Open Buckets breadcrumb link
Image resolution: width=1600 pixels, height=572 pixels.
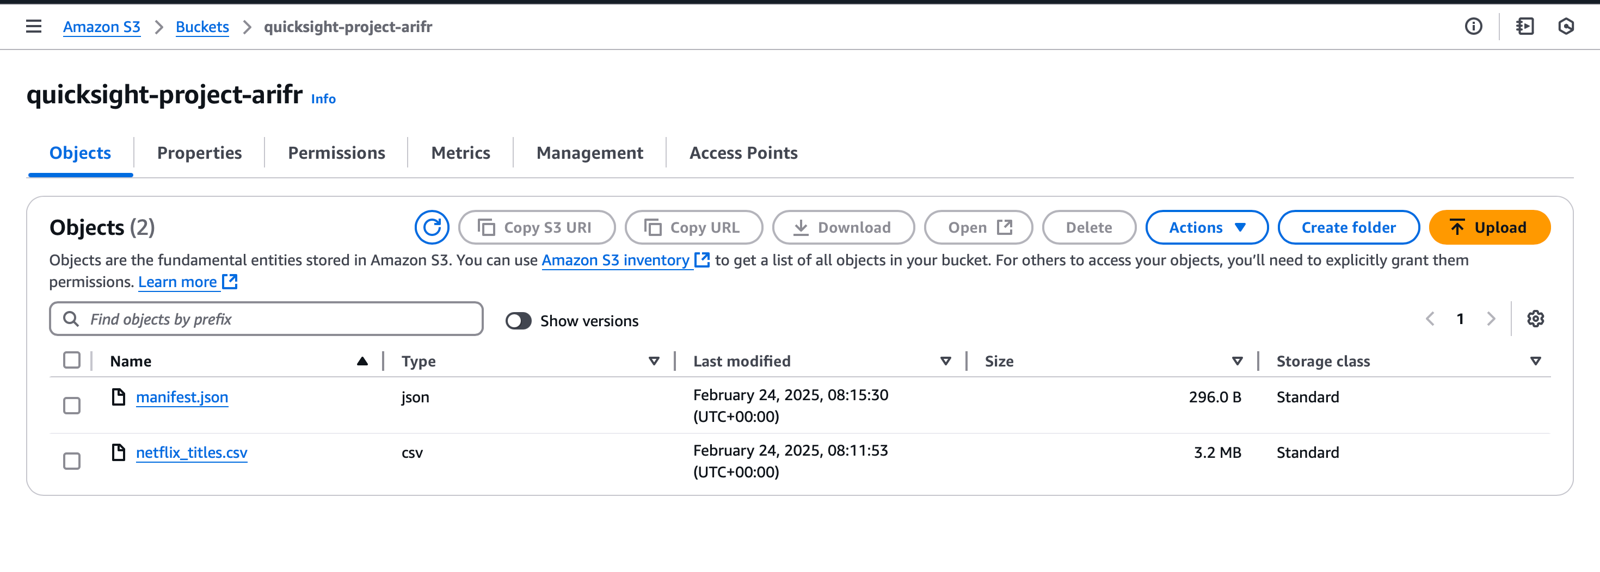[x=202, y=27]
